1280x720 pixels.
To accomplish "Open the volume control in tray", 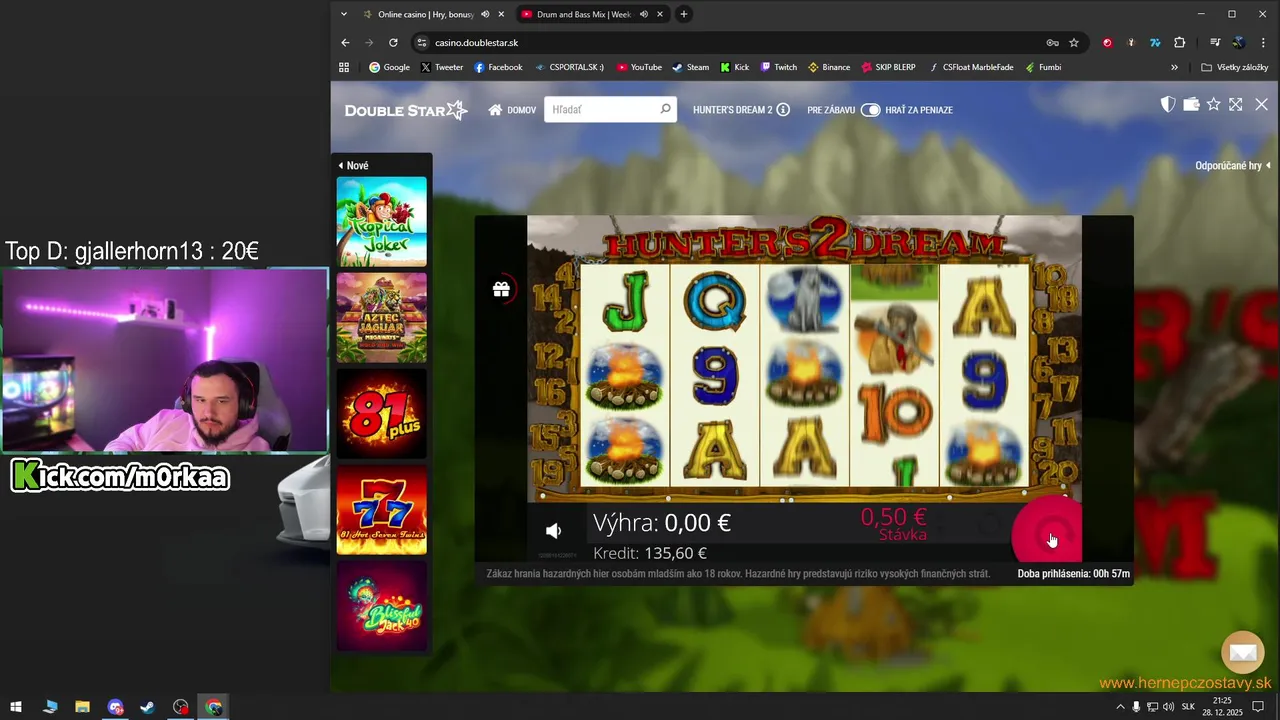I will (x=1168, y=707).
